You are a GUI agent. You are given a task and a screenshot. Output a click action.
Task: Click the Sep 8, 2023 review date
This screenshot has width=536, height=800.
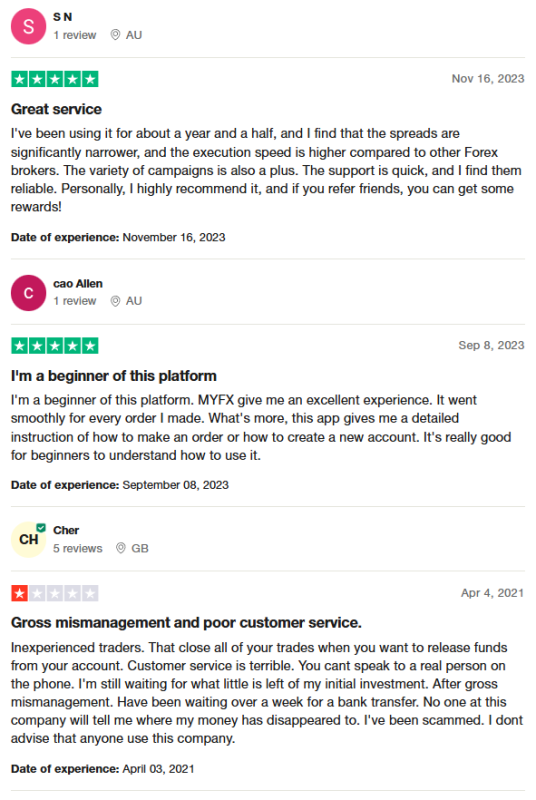point(492,345)
